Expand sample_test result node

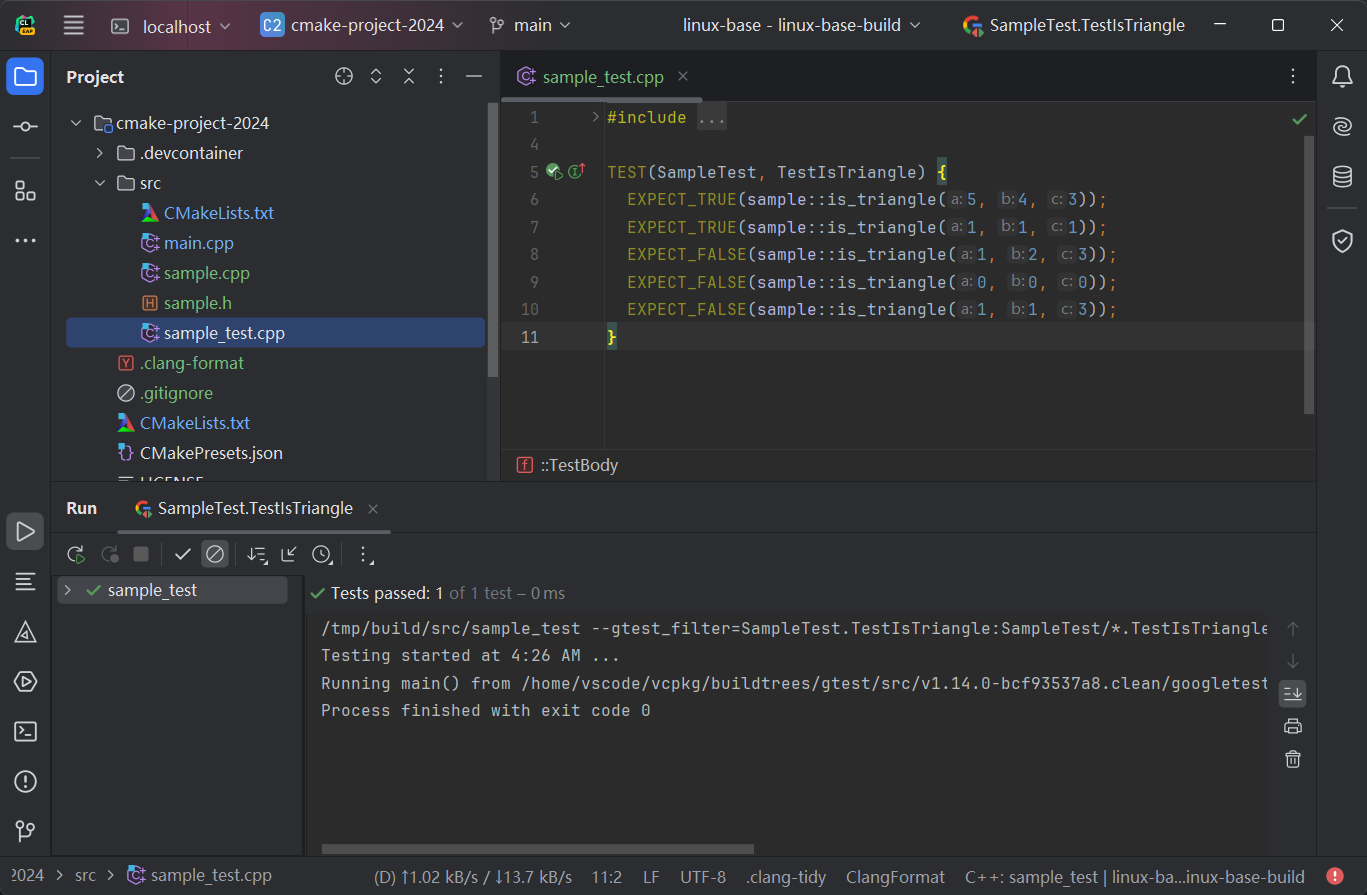(68, 591)
